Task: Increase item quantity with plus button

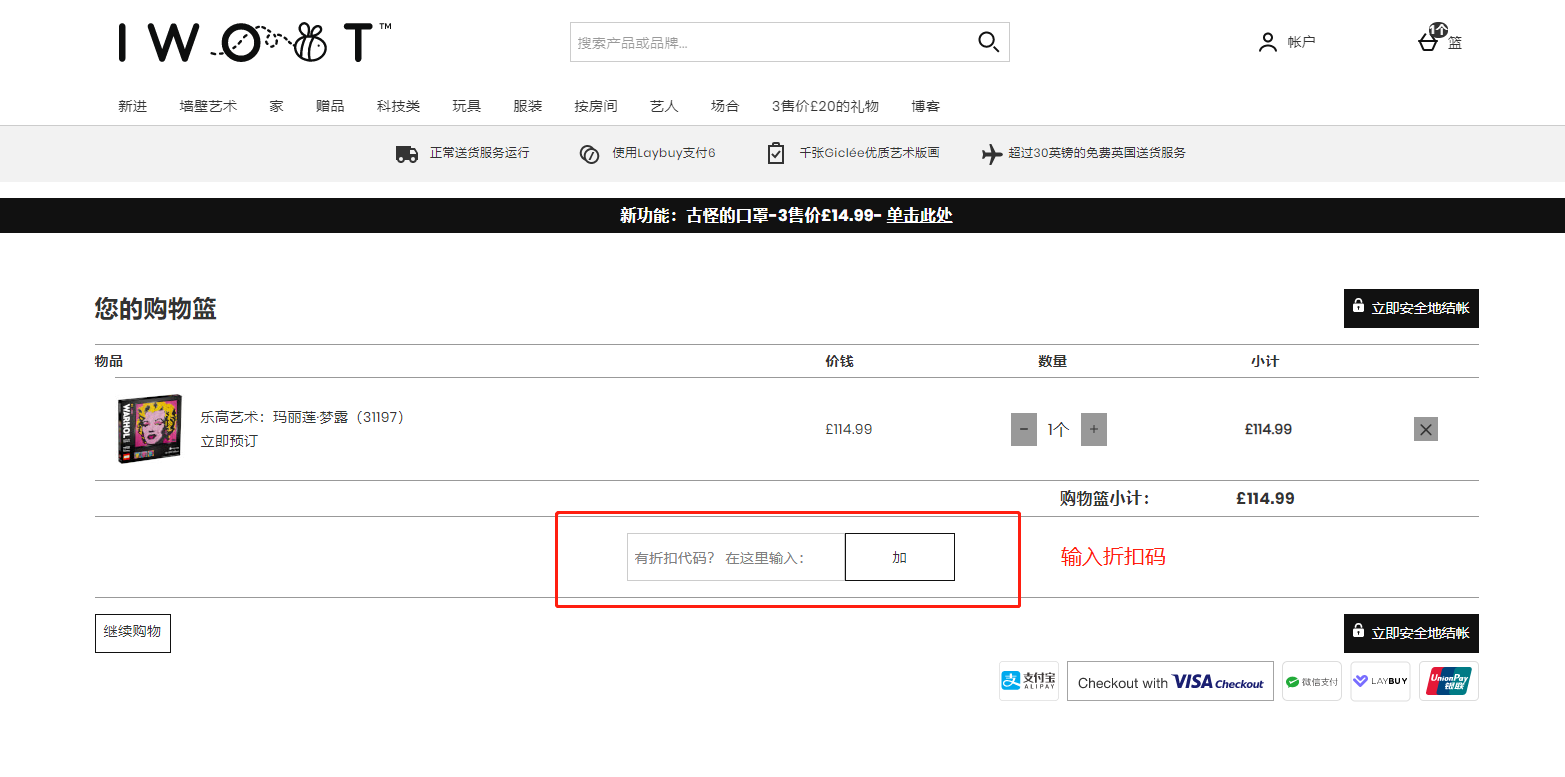Action: click(x=1093, y=429)
